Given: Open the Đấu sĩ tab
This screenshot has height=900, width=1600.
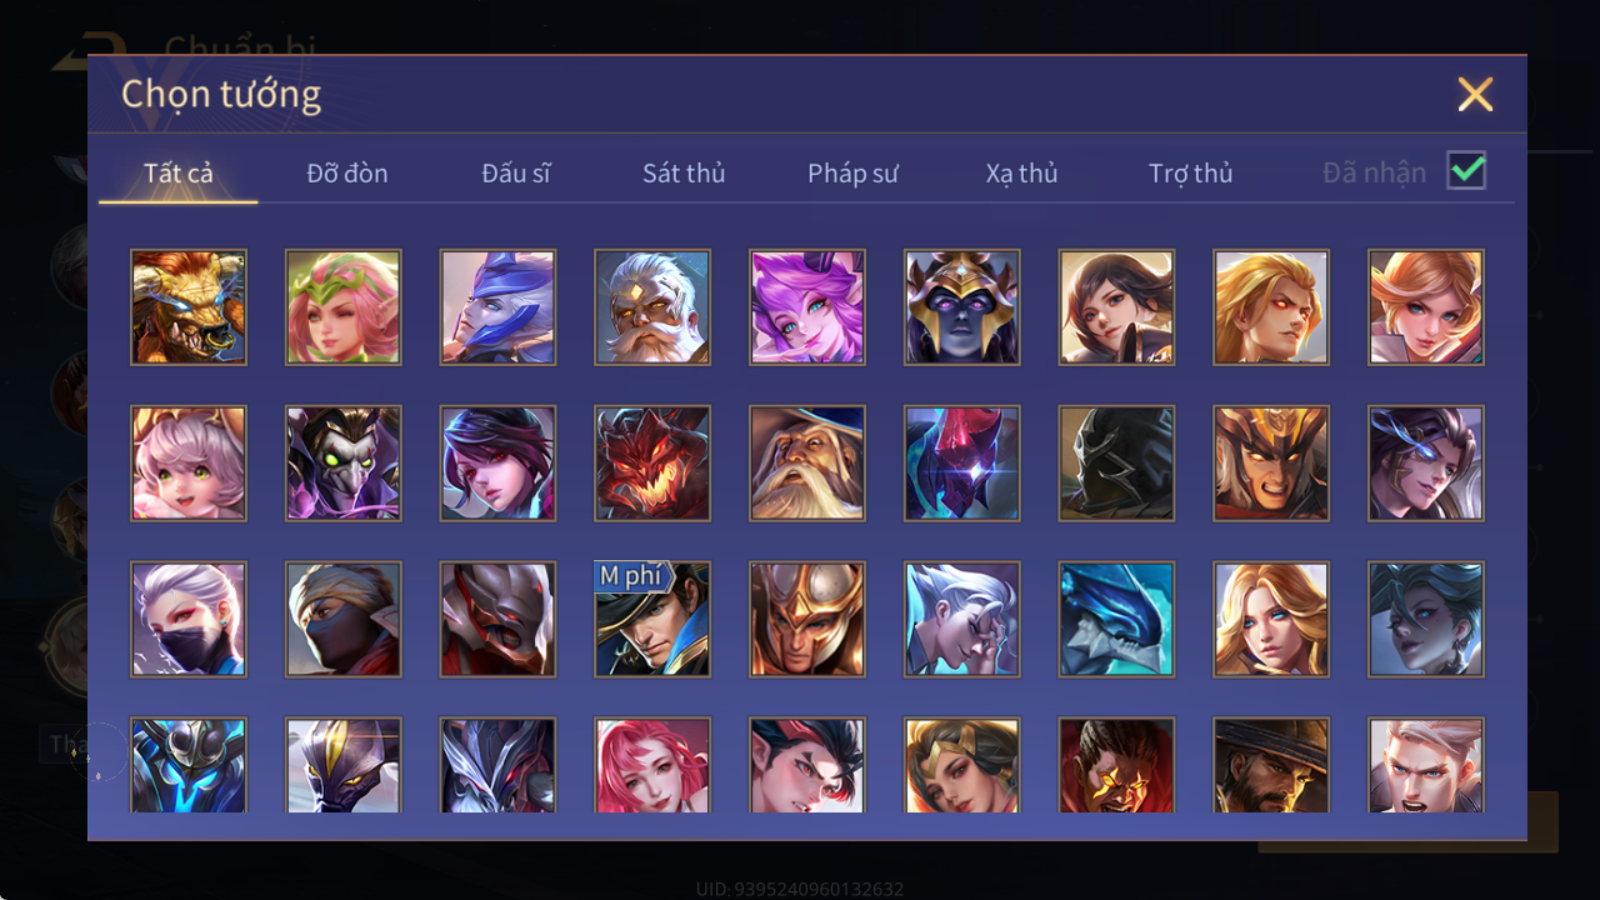Looking at the screenshot, I should coord(516,173).
